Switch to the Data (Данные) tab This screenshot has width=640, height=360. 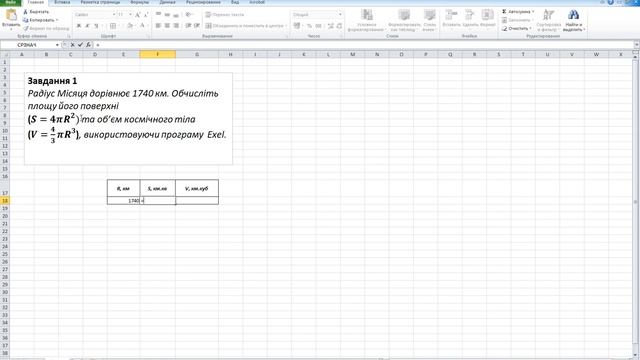point(167,2)
